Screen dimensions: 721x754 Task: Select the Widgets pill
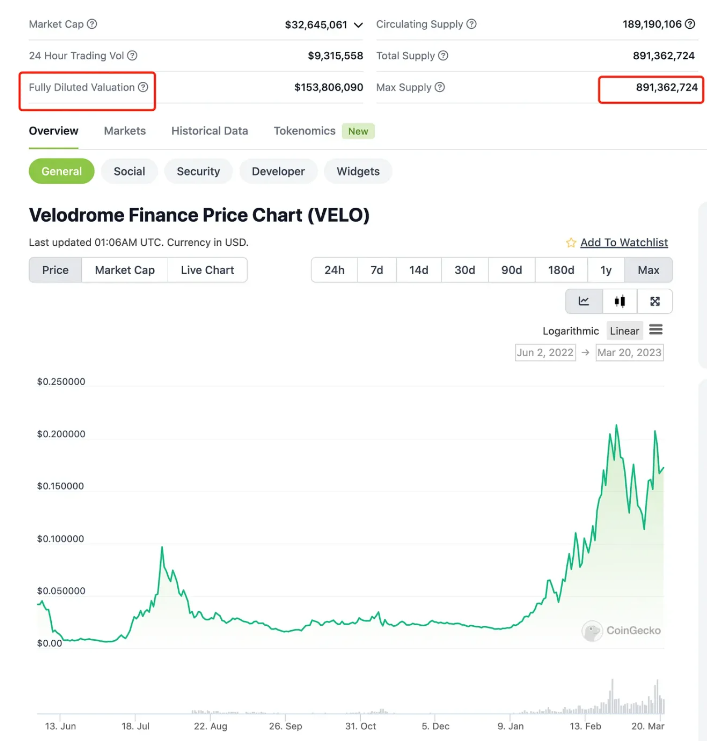(x=358, y=172)
